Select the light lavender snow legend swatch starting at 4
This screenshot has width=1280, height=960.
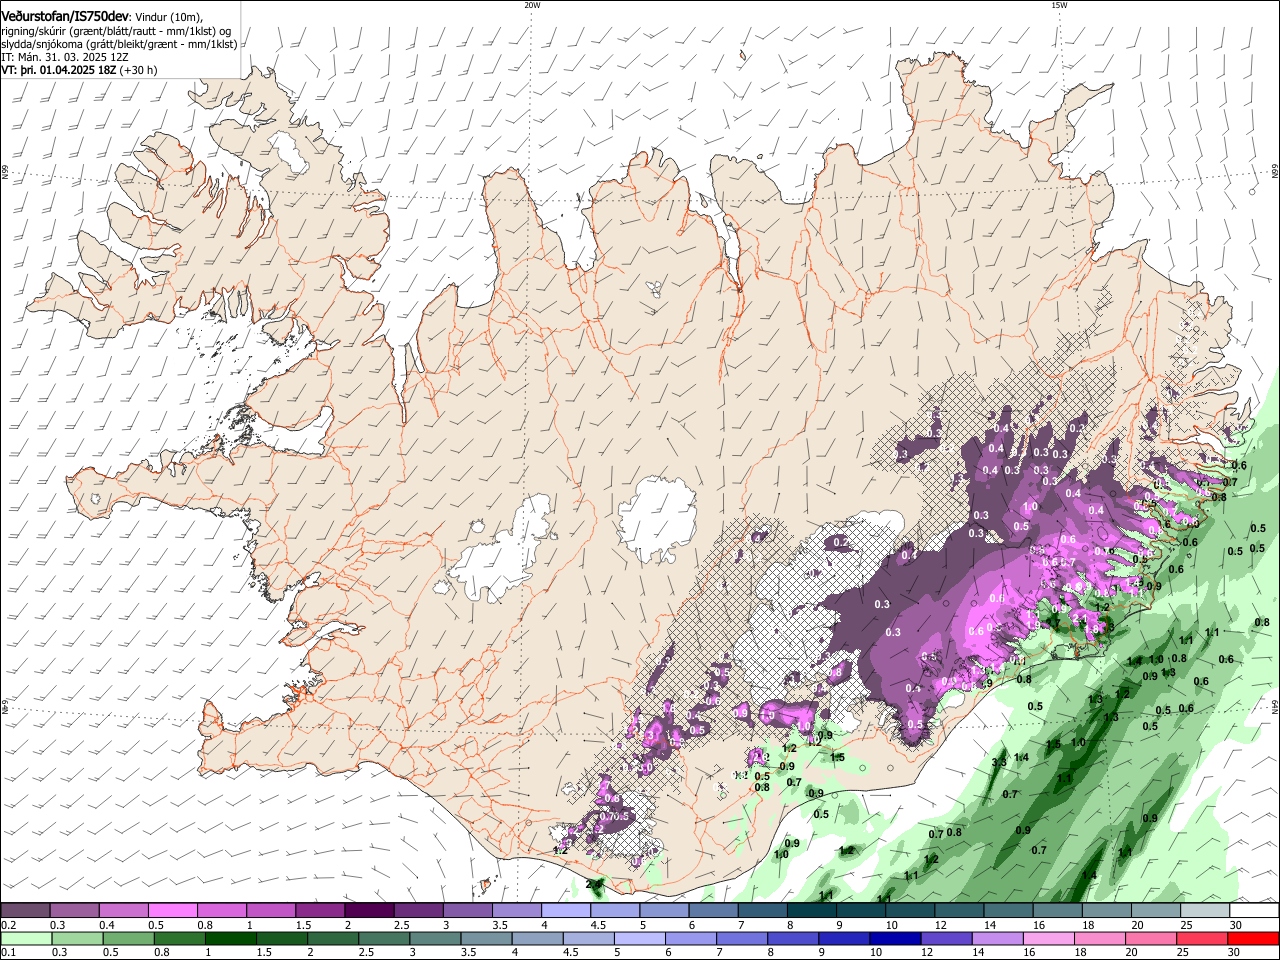coord(564,911)
